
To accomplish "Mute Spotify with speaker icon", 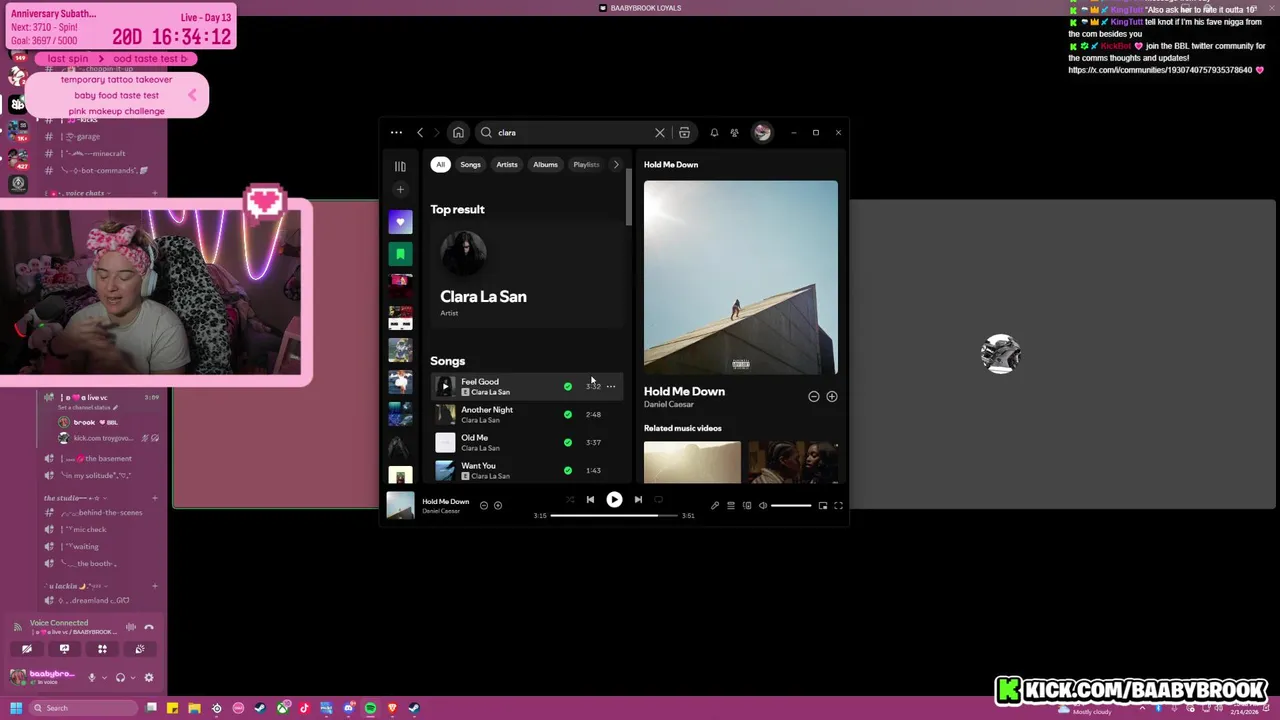I will [x=763, y=506].
